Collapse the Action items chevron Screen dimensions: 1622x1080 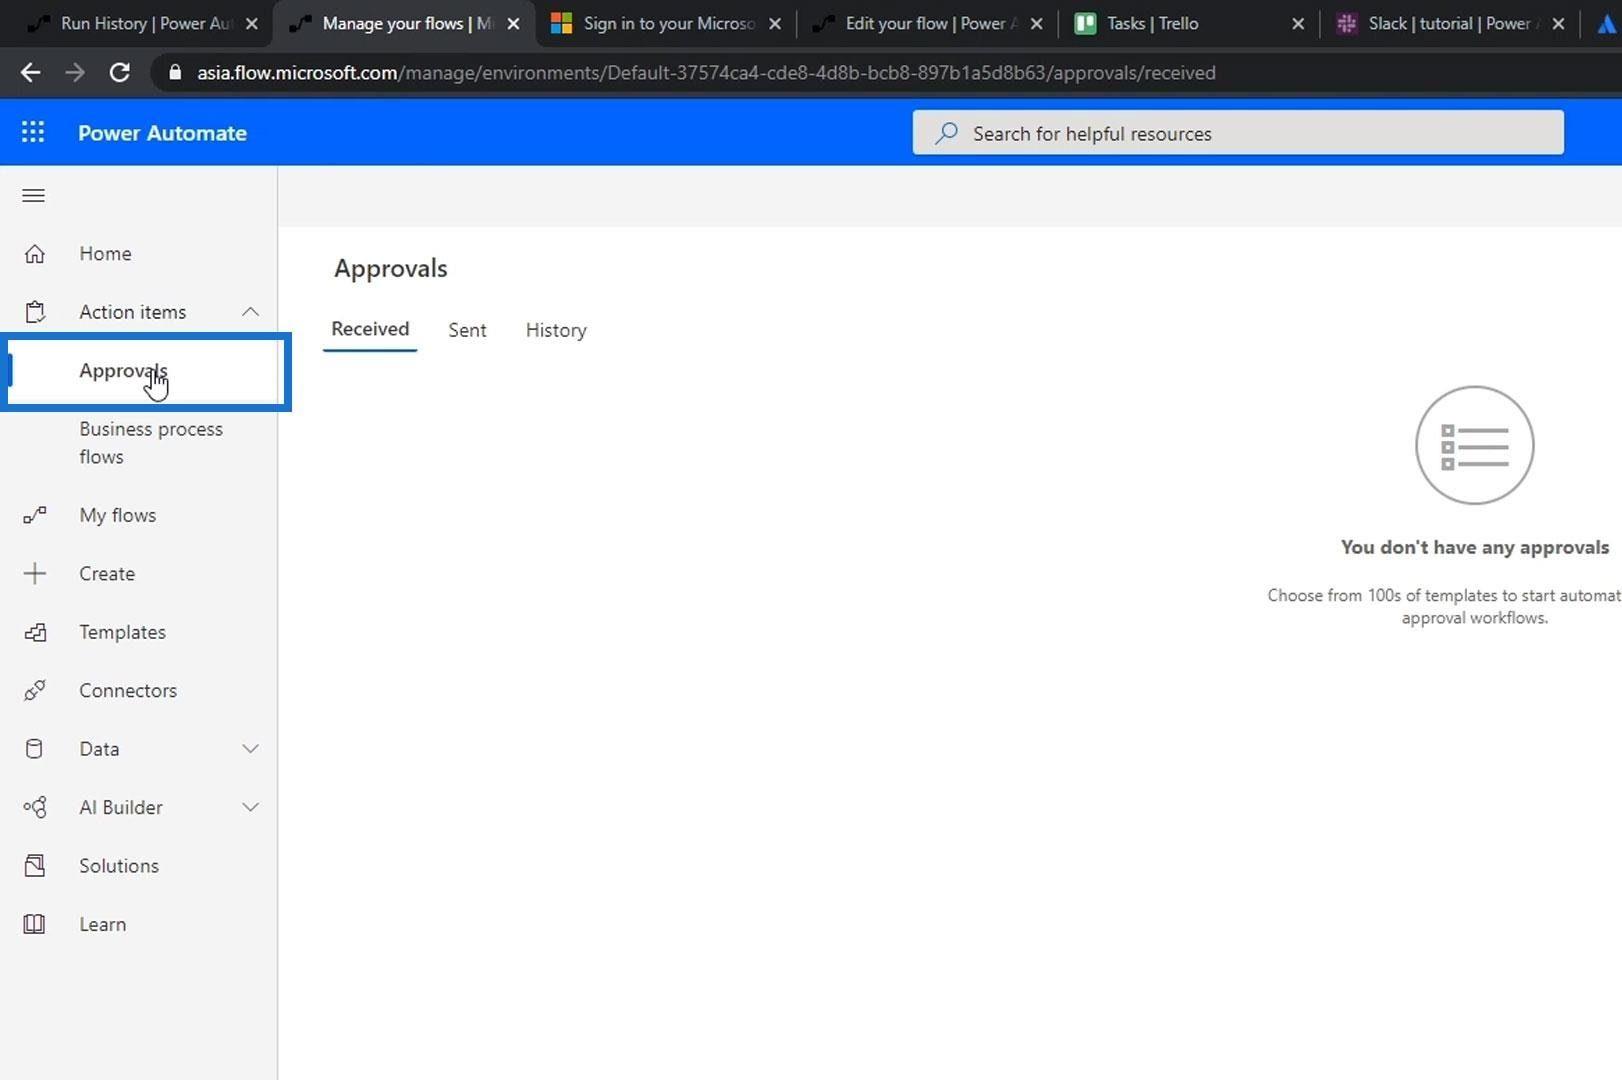click(250, 312)
